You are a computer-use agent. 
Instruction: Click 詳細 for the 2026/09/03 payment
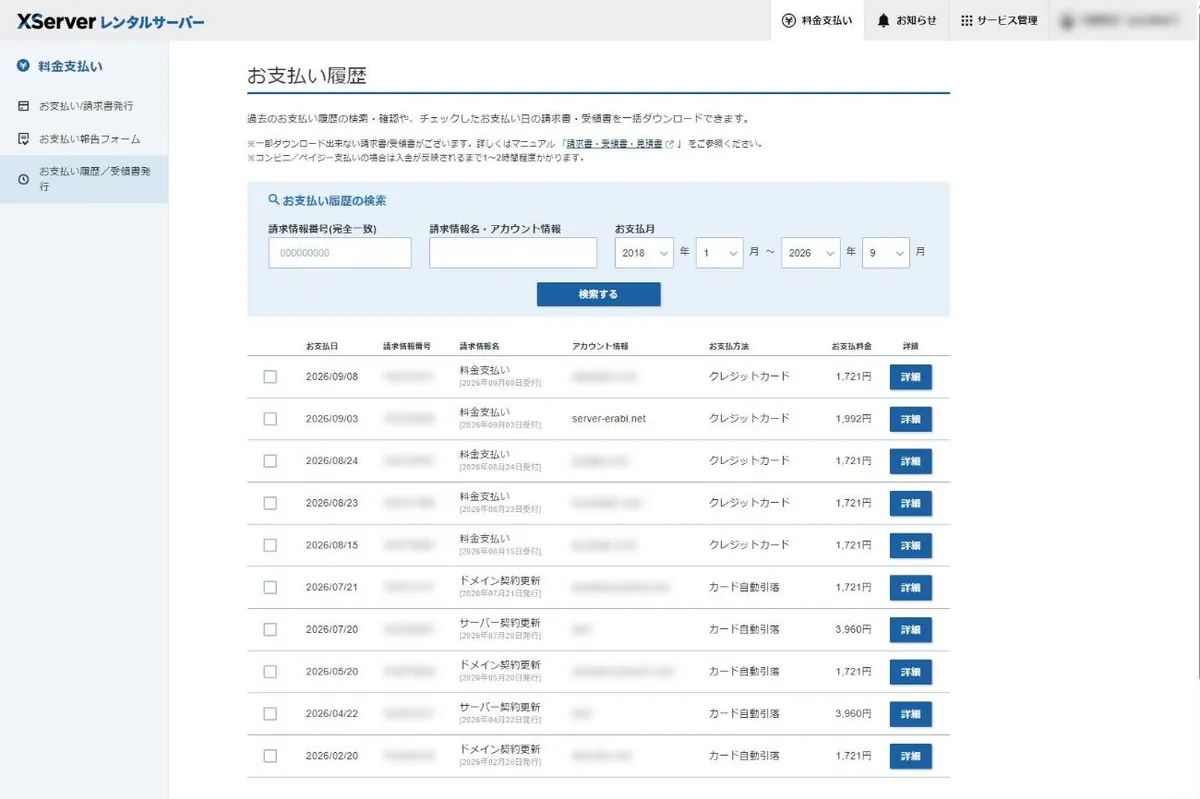pos(910,419)
